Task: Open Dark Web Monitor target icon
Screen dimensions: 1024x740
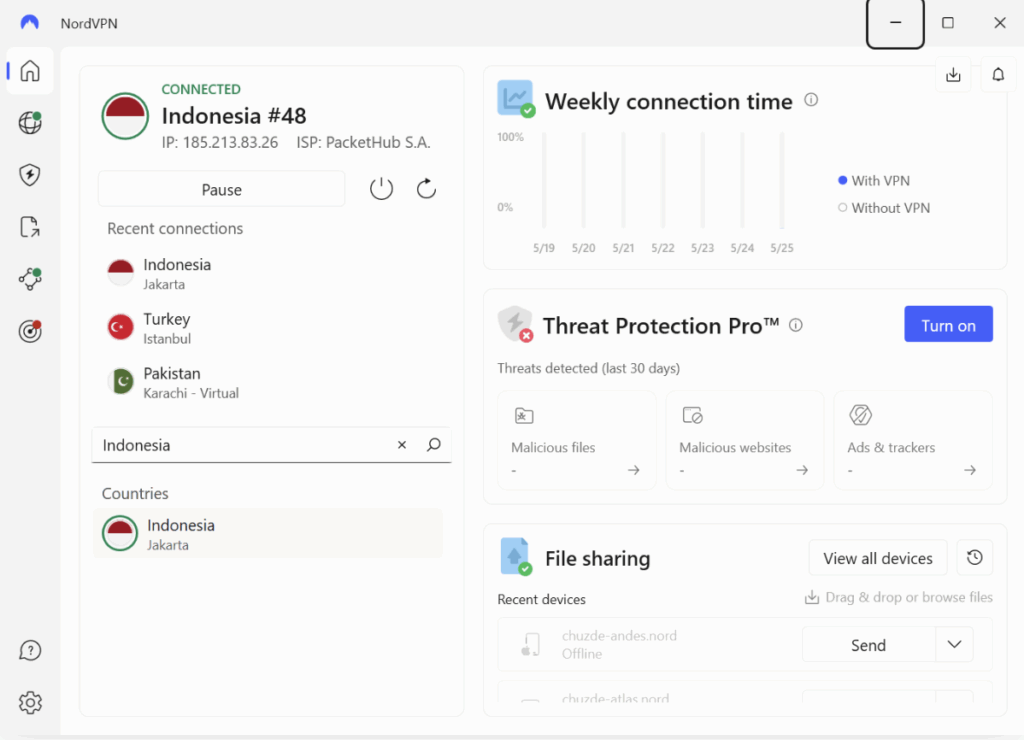Action: [30, 331]
